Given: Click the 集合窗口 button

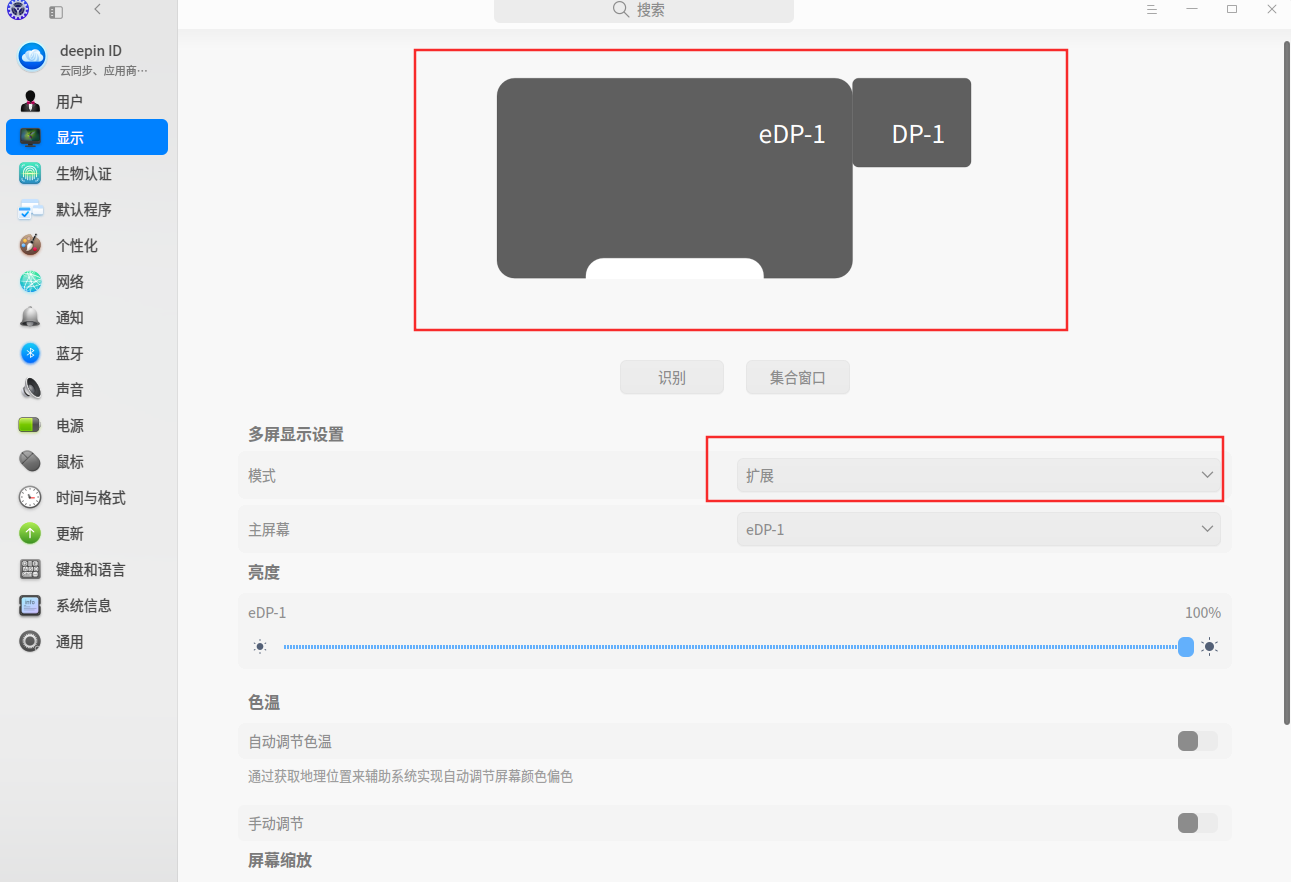Looking at the screenshot, I should [x=798, y=378].
